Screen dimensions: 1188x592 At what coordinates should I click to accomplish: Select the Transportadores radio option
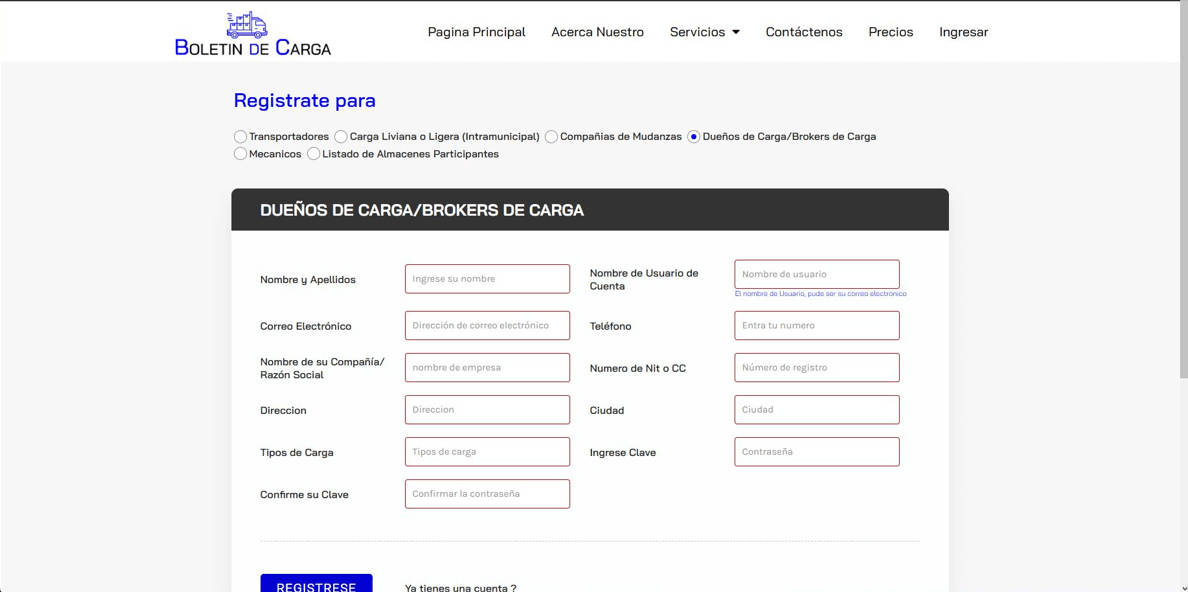(x=240, y=137)
